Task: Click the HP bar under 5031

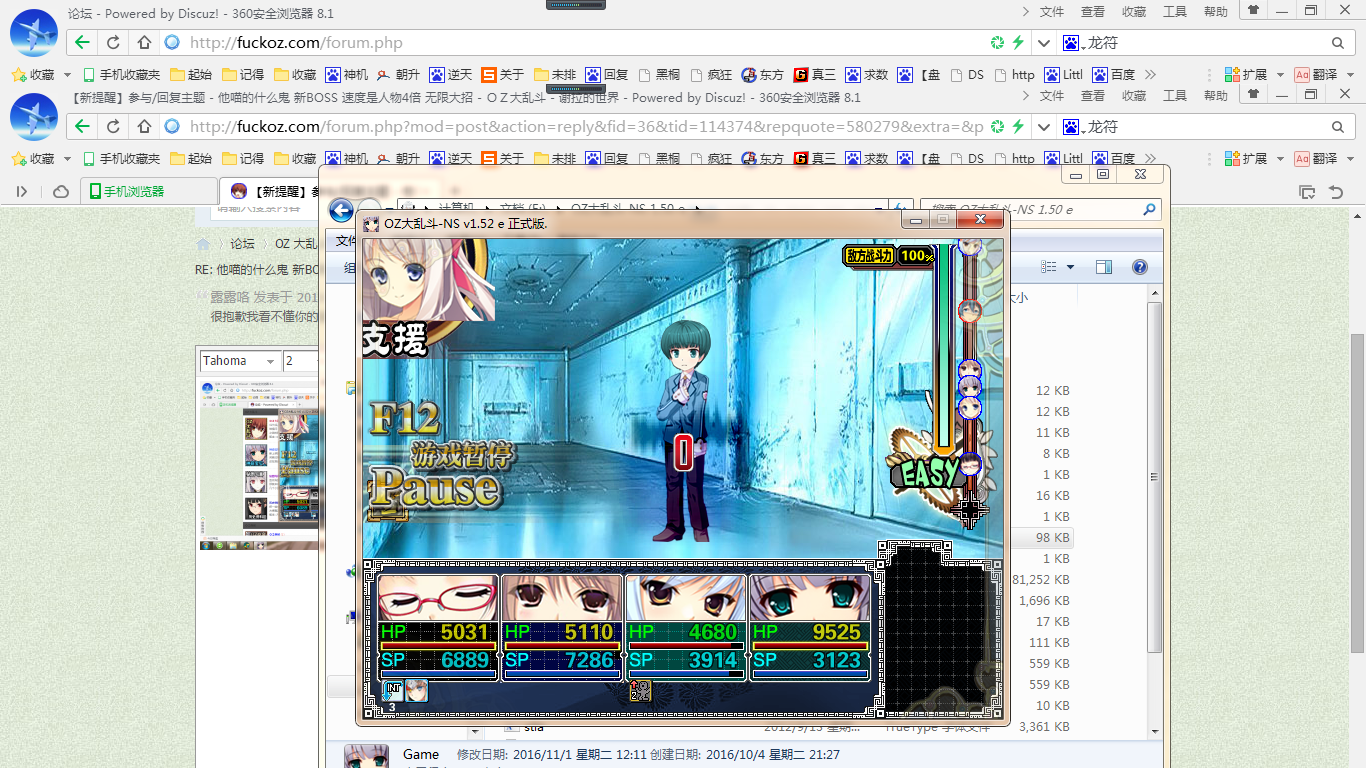Action: [x=438, y=646]
